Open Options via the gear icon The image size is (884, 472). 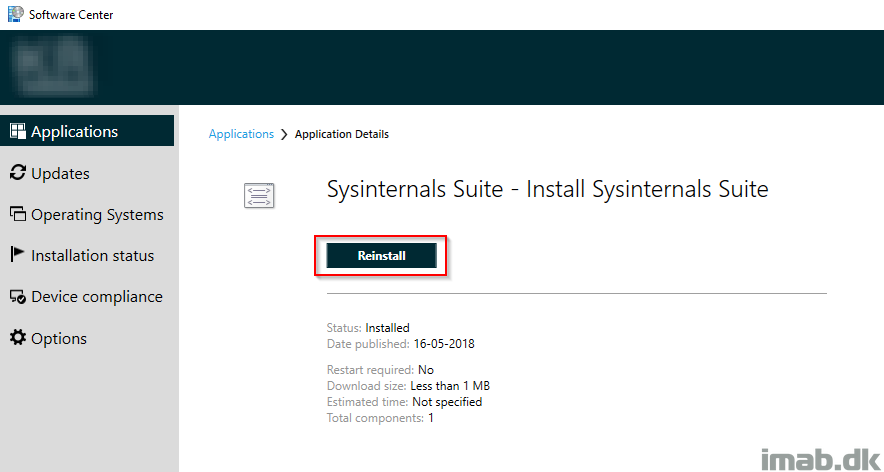(18, 338)
